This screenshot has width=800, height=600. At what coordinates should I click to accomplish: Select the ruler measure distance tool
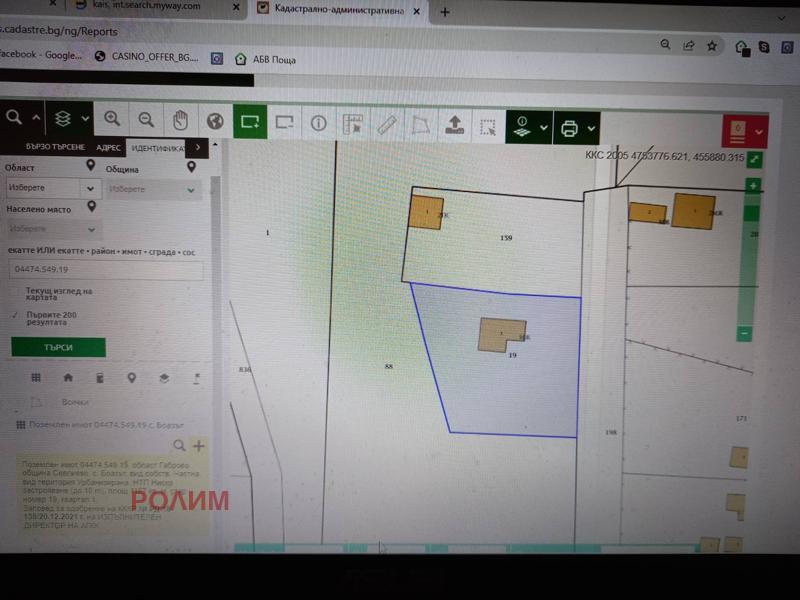click(x=387, y=125)
